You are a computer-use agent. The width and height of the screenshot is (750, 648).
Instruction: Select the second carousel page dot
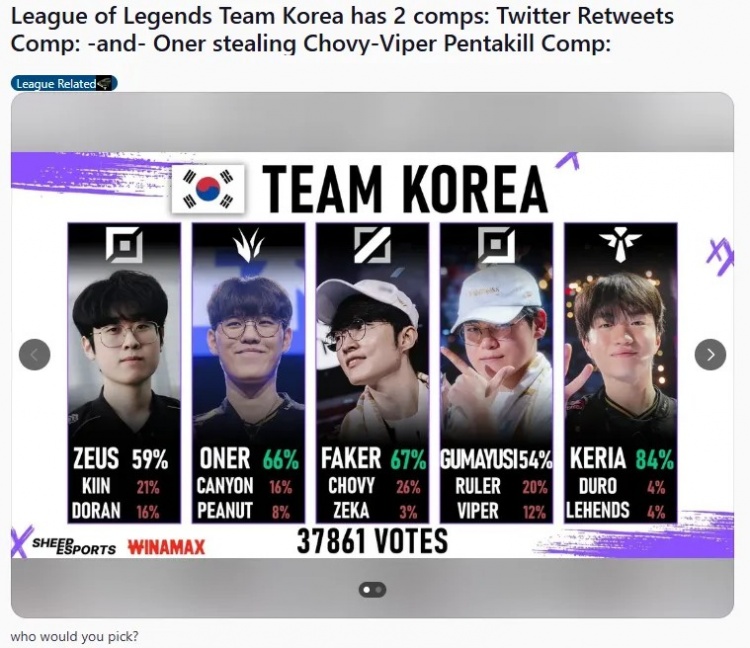pos(378,590)
